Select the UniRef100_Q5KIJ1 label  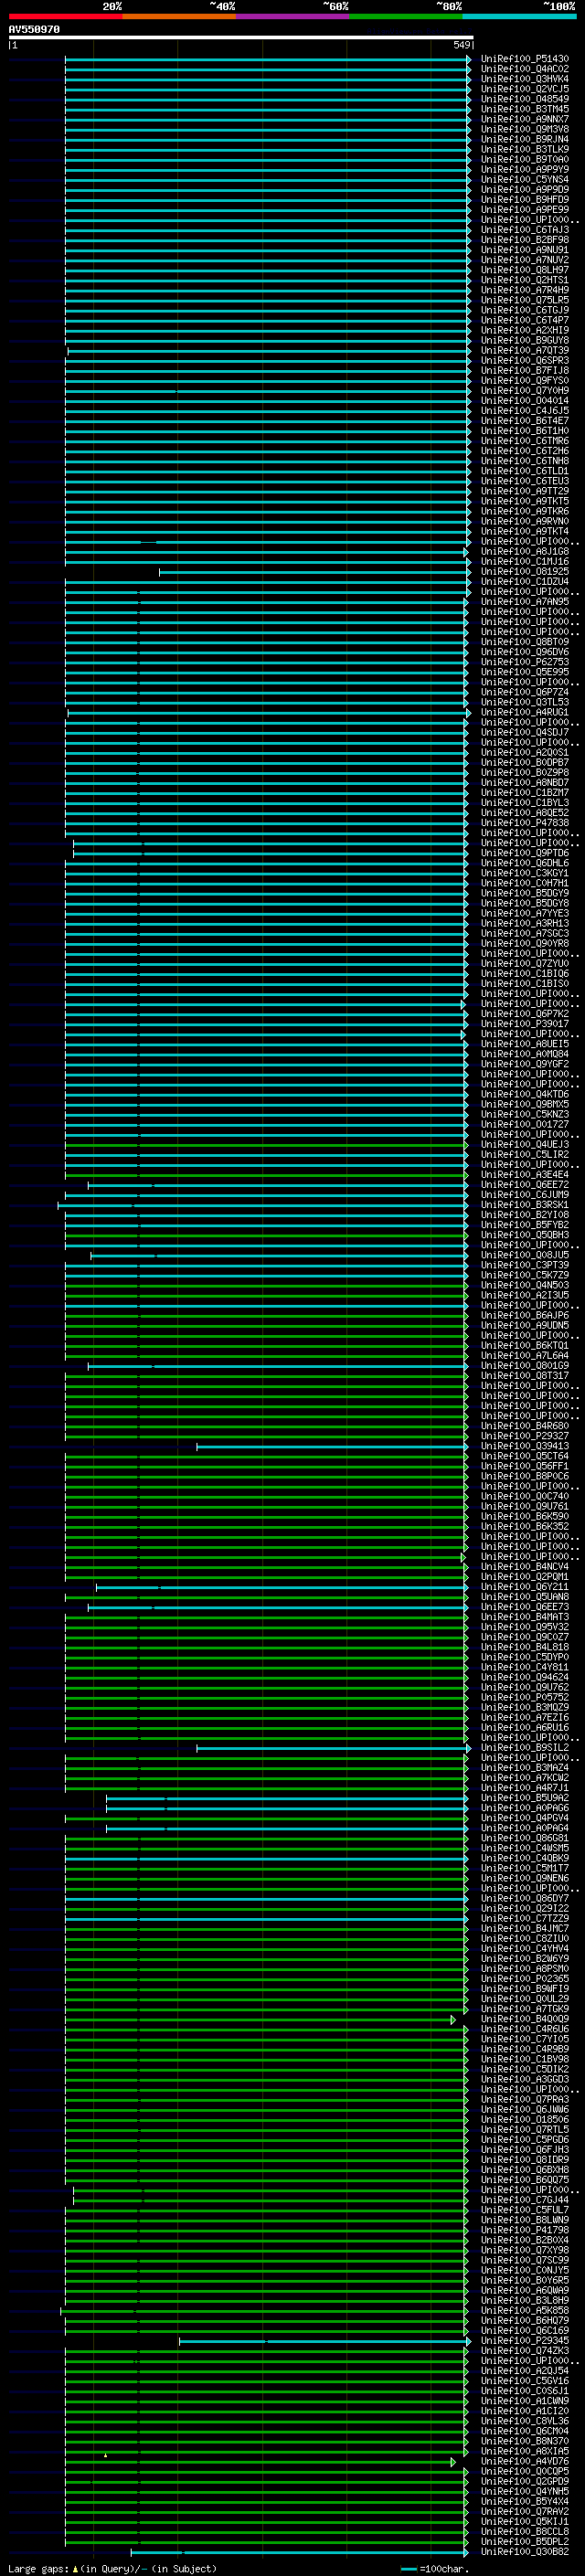[x=525, y=2522]
